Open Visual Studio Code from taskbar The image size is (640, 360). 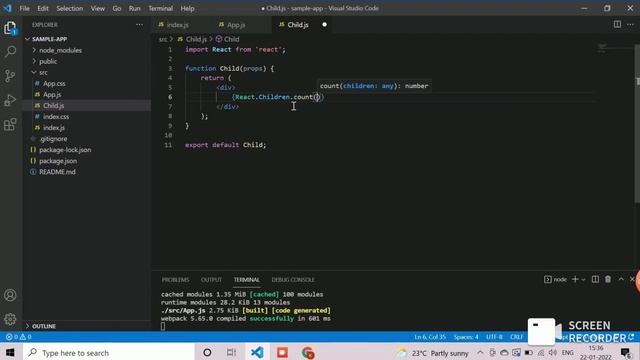(x=257, y=352)
